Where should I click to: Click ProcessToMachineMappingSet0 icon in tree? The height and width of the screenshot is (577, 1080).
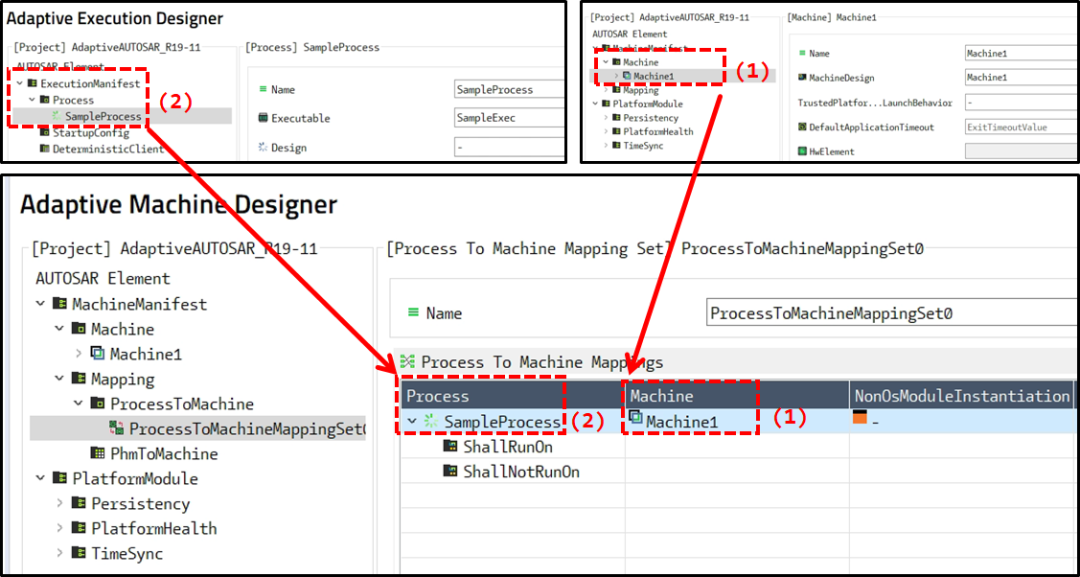coord(116,428)
